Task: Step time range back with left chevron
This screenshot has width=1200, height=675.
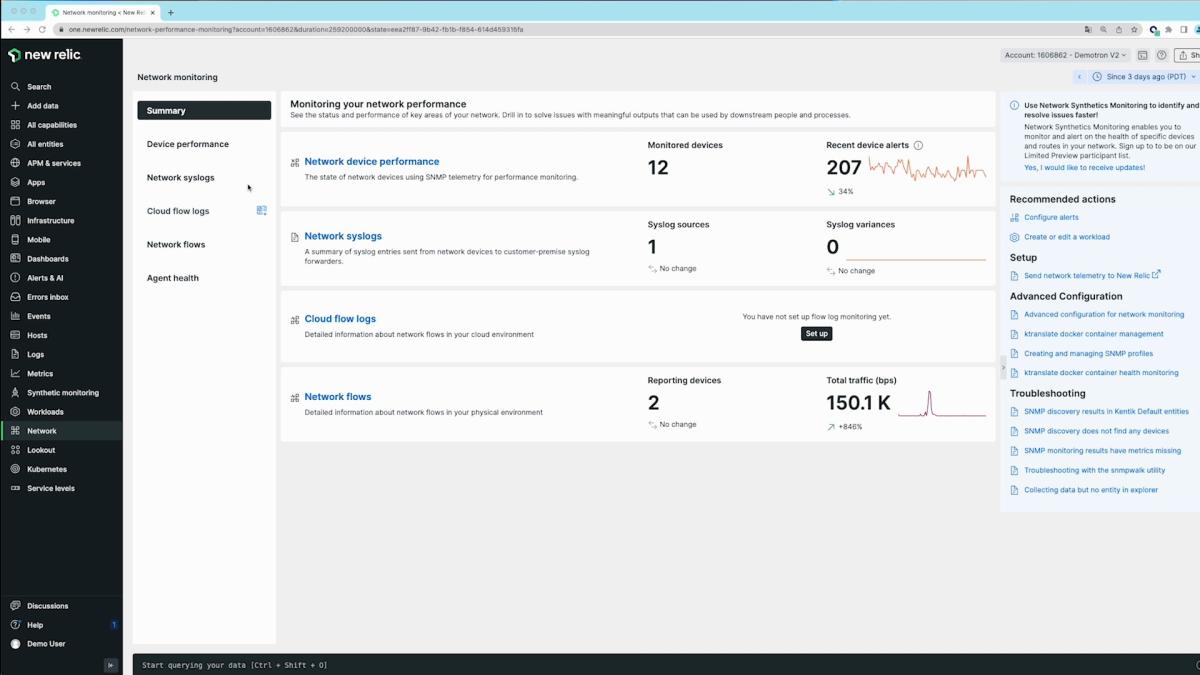Action: (x=1079, y=77)
